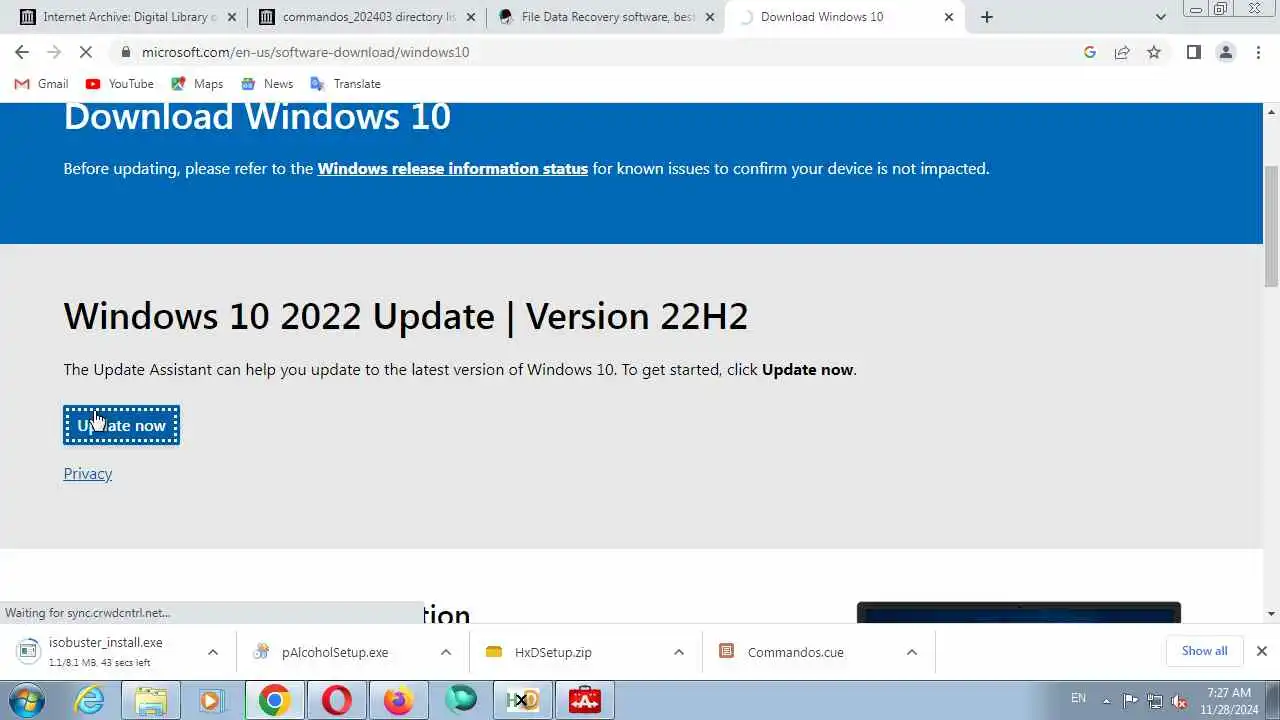The image size is (1280, 720).
Task: Open the Privacy link
Action: [87, 473]
